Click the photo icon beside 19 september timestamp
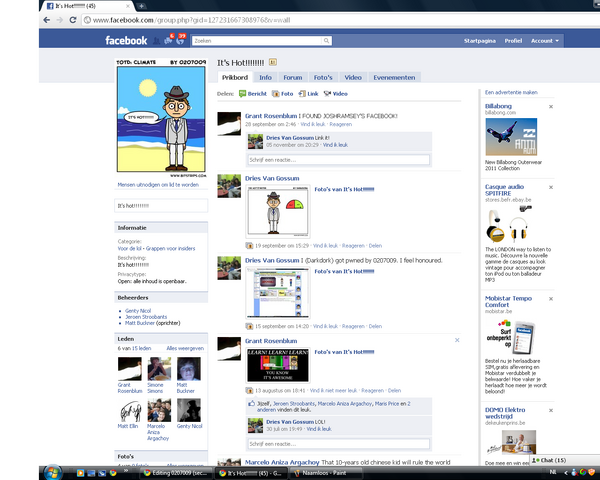 click(249, 246)
